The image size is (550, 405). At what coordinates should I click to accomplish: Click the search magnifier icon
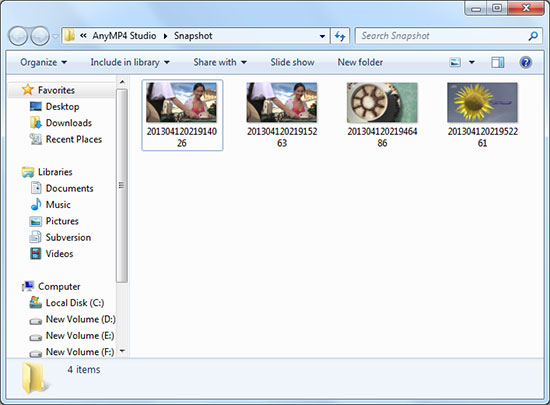coord(533,36)
